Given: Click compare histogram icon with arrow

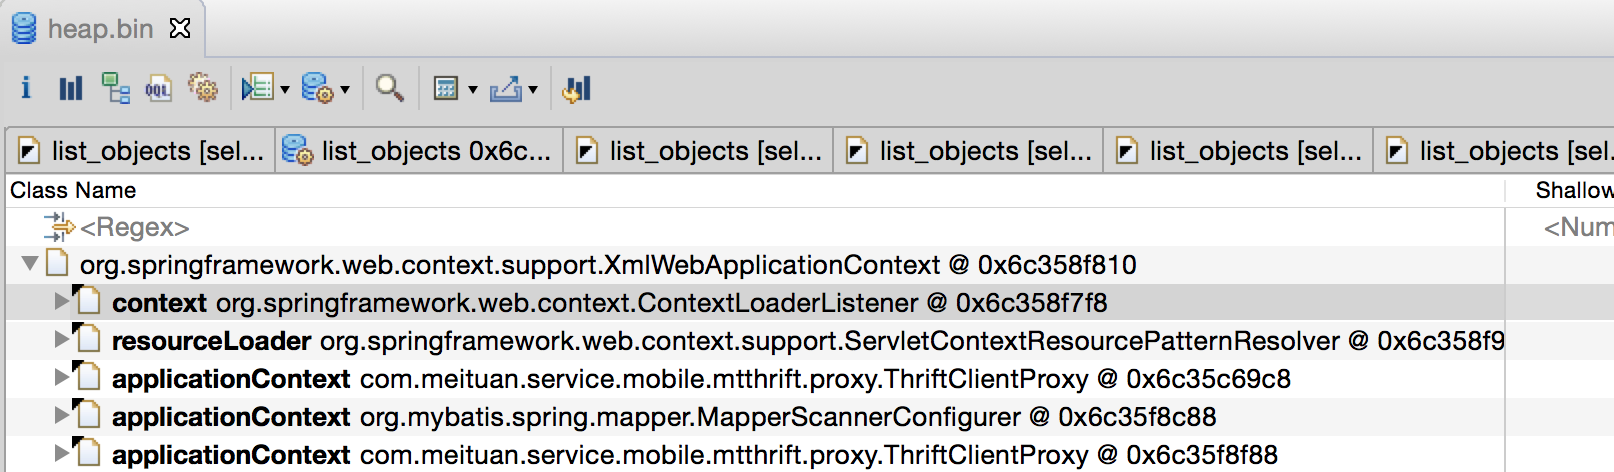Looking at the screenshot, I should point(577,89).
